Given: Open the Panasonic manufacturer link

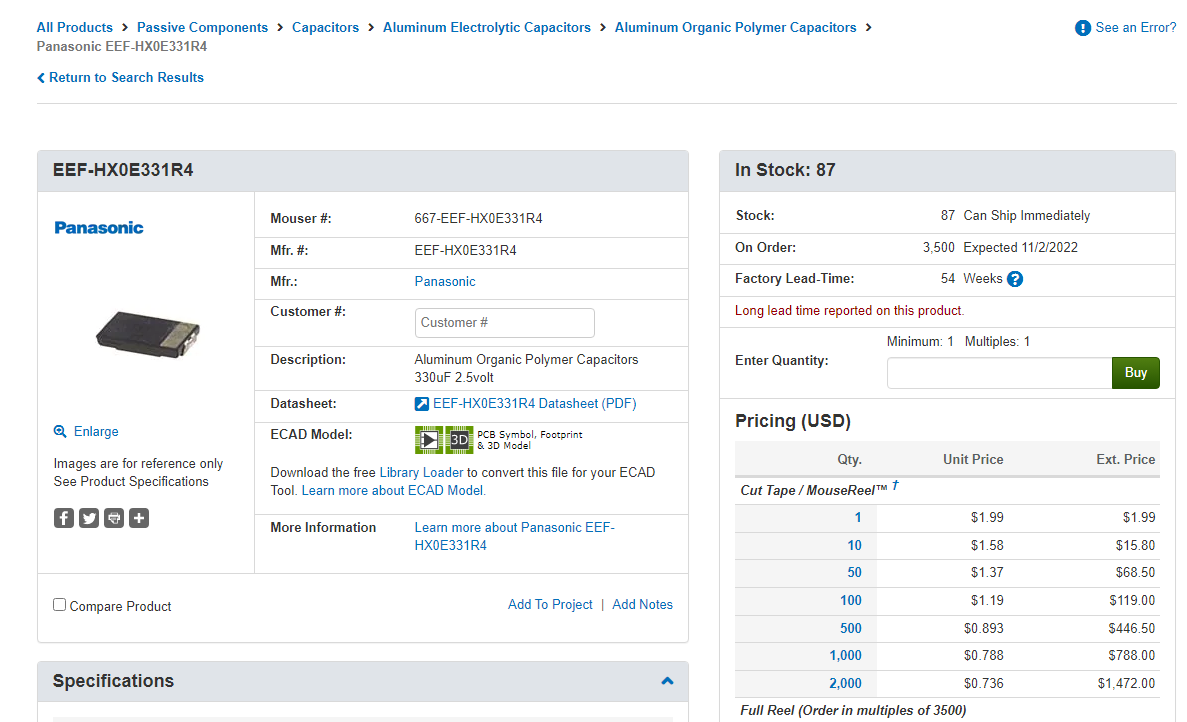Looking at the screenshot, I should click(445, 282).
